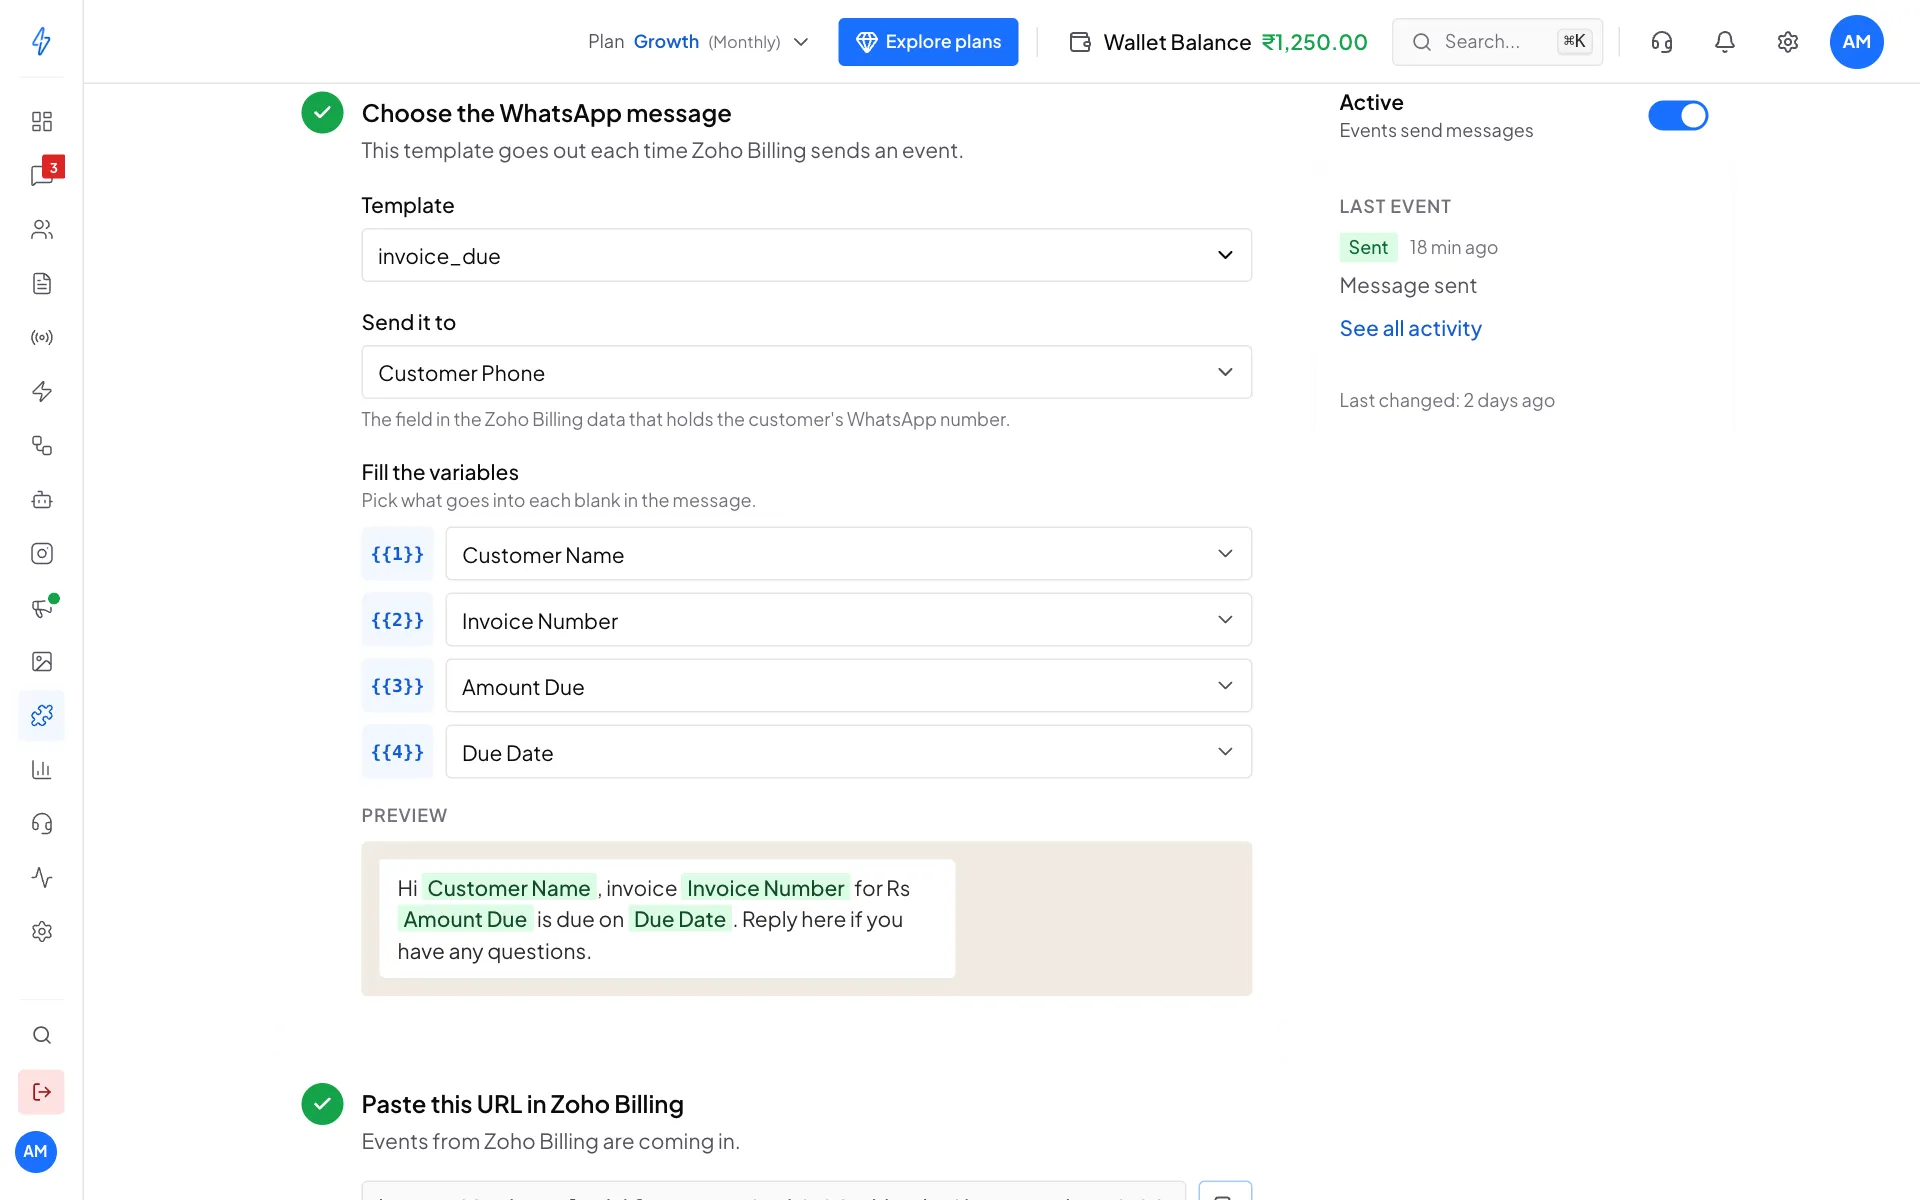Click the red logout icon
The image size is (1920, 1200).
tap(41, 1091)
